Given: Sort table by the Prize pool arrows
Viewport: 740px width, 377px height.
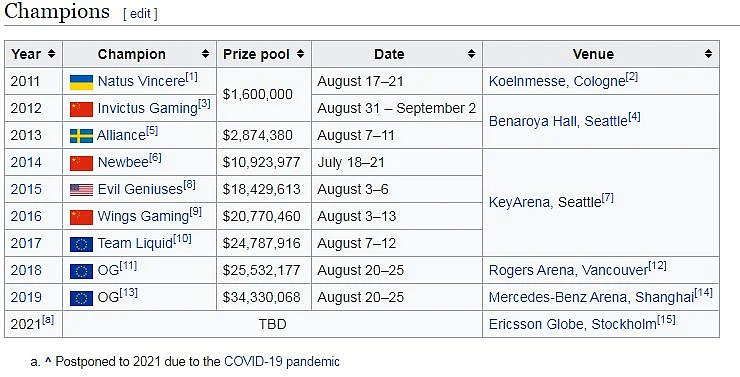Looking at the screenshot, I should 301,54.
